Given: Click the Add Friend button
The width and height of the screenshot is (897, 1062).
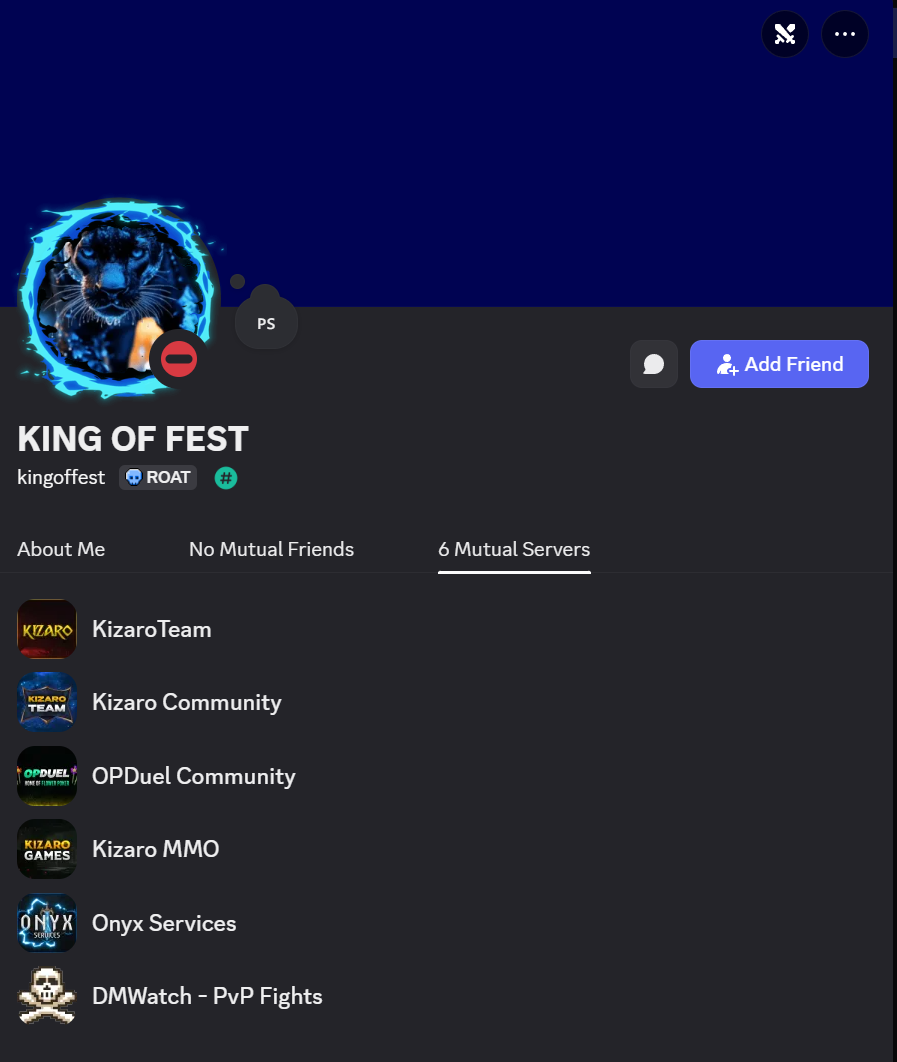Looking at the screenshot, I should tap(779, 364).
